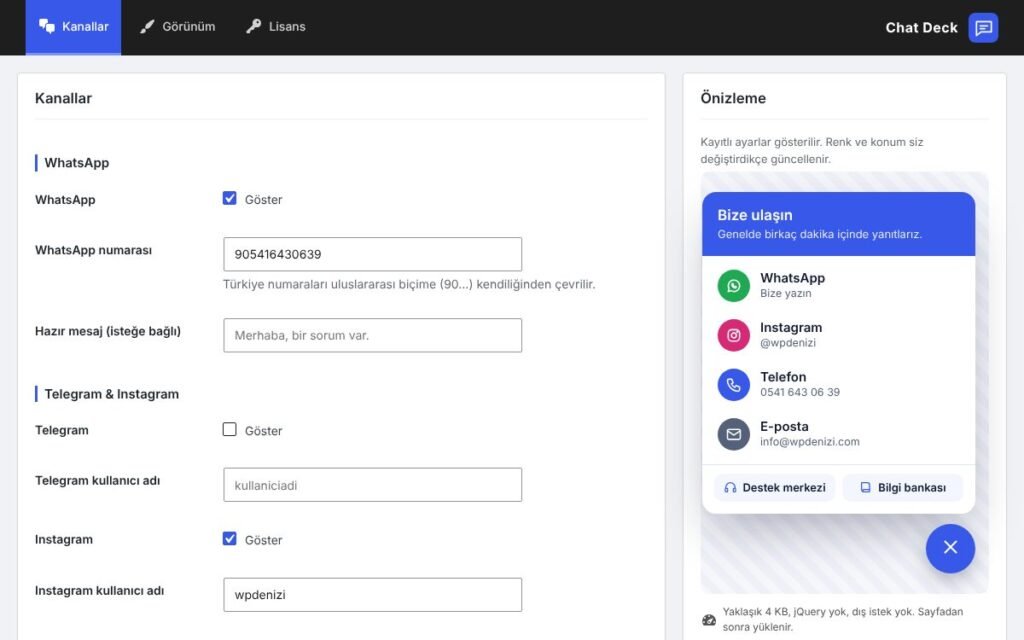Click the 'info@wpdenizi.com' email text

[x=810, y=442]
